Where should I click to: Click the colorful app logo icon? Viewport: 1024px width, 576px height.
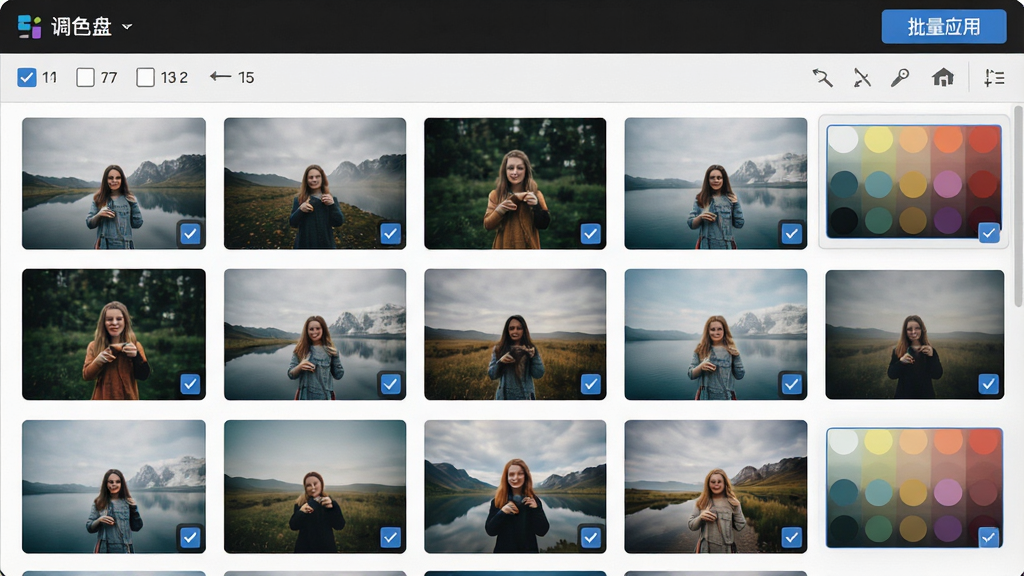pyautogui.click(x=29, y=27)
